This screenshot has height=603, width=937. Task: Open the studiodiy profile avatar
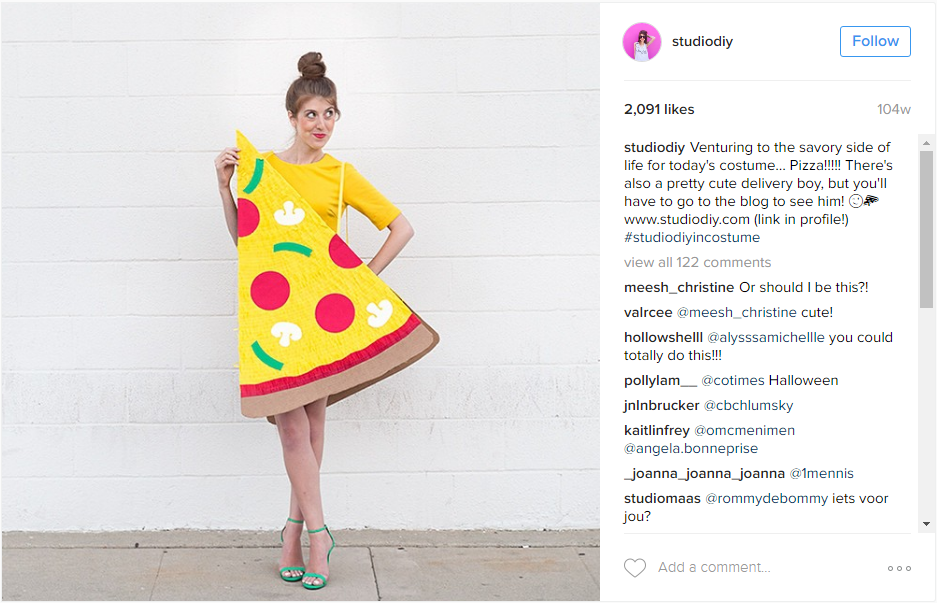[x=642, y=42]
